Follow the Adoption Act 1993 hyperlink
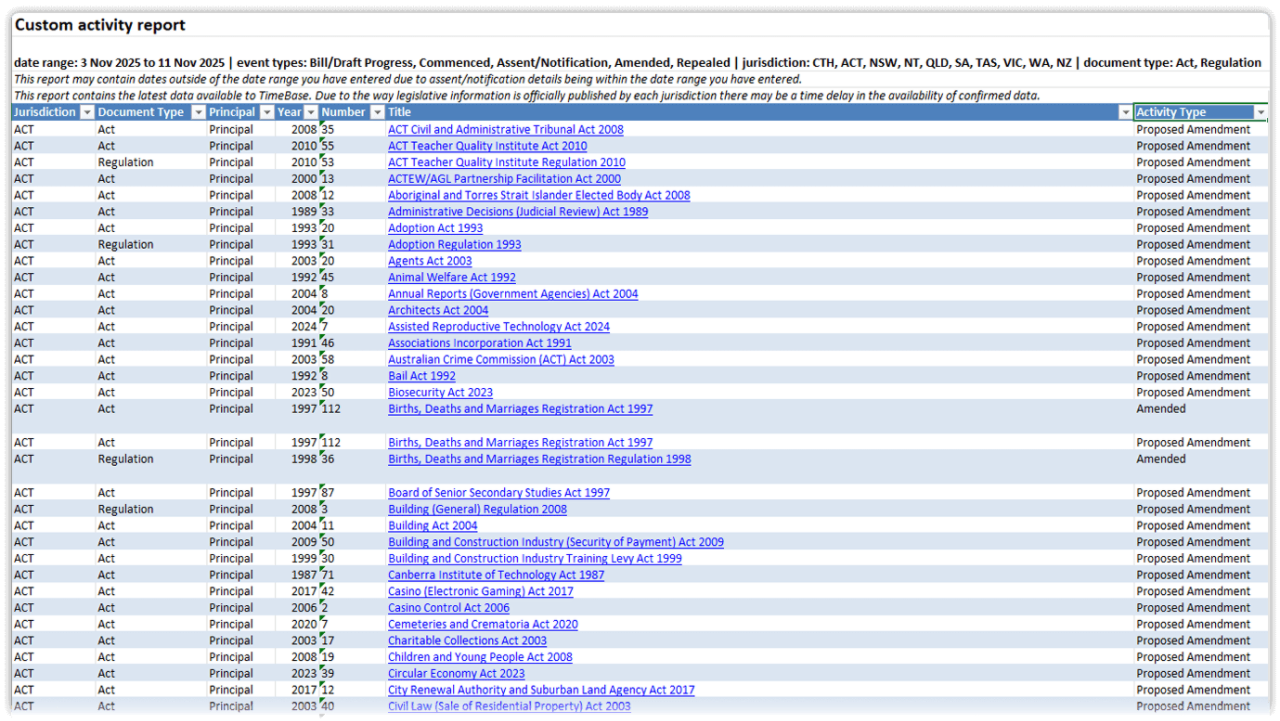The width and height of the screenshot is (1280, 721). (x=435, y=227)
